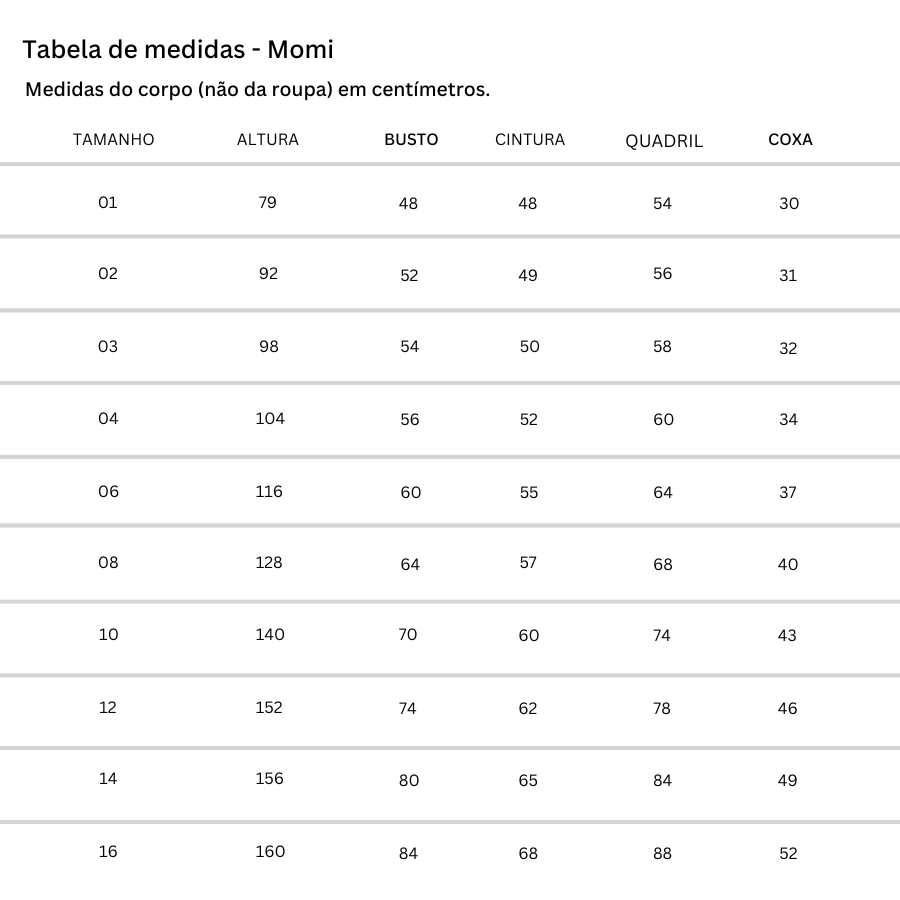The width and height of the screenshot is (900, 900).
Task: Click the bold COXA column header
Action: coord(790,140)
